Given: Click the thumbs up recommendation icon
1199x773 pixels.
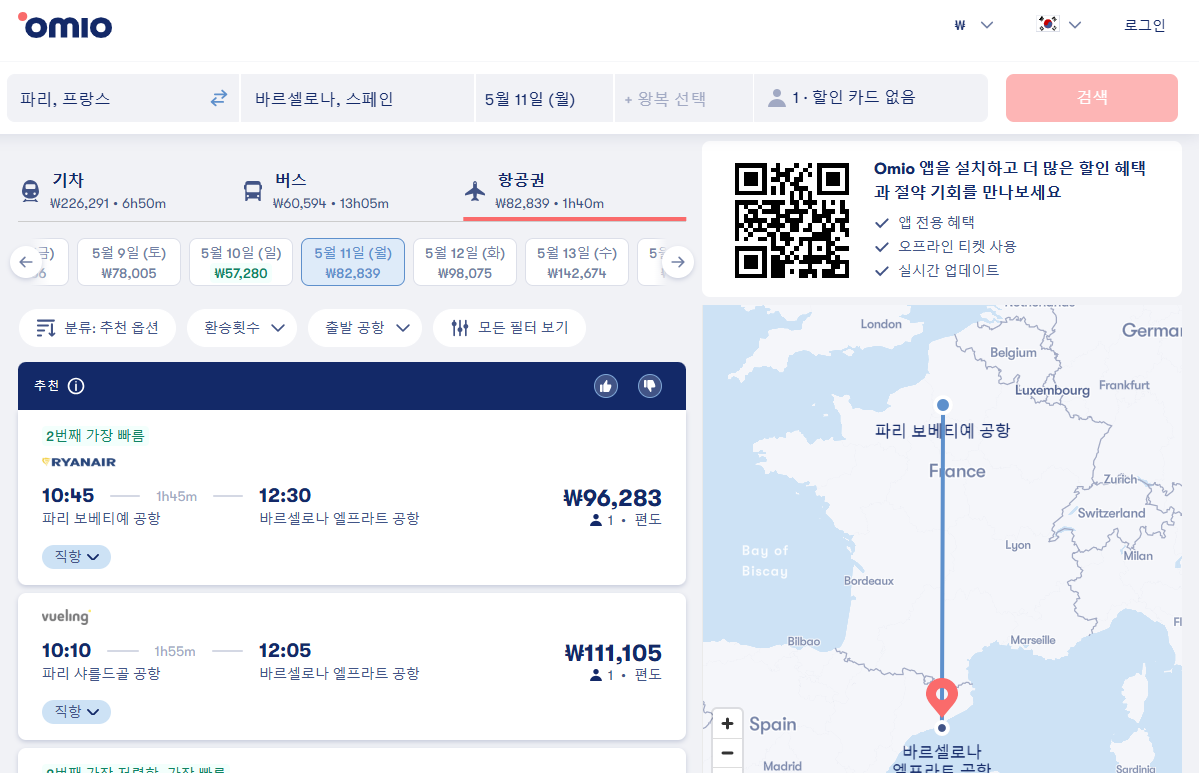Looking at the screenshot, I should [606, 386].
